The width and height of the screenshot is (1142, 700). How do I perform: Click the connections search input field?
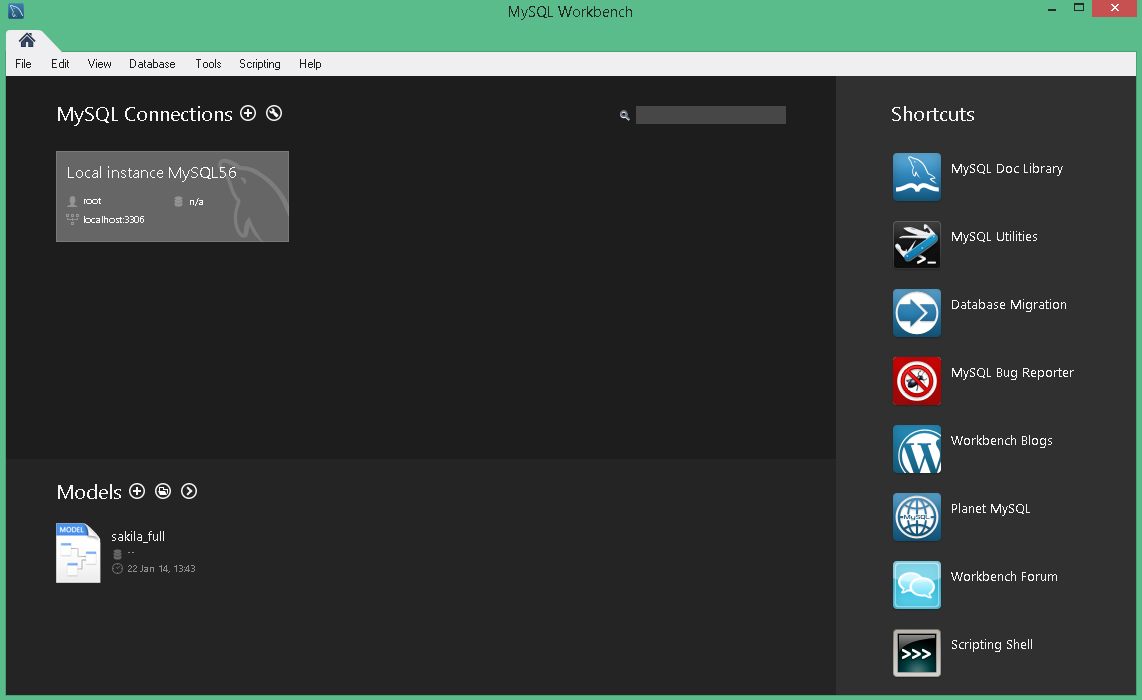point(710,115)
